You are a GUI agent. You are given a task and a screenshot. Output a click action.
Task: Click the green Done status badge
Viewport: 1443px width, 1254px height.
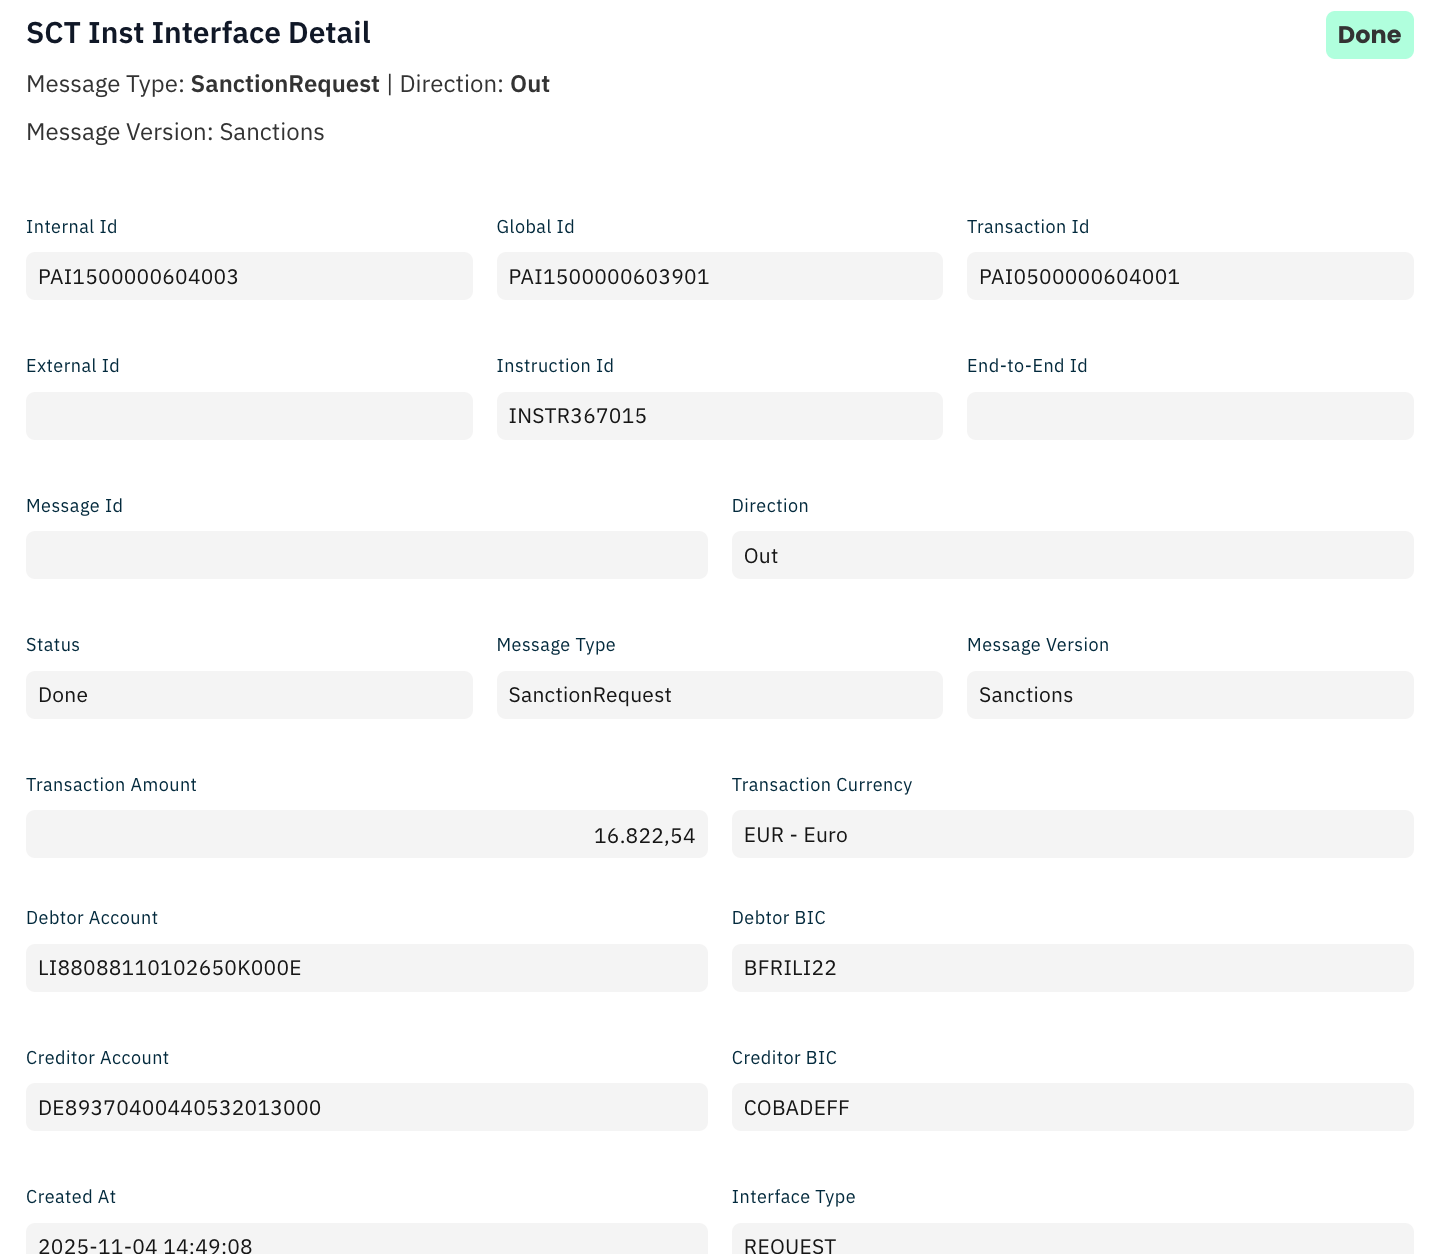click(1369, 35)
